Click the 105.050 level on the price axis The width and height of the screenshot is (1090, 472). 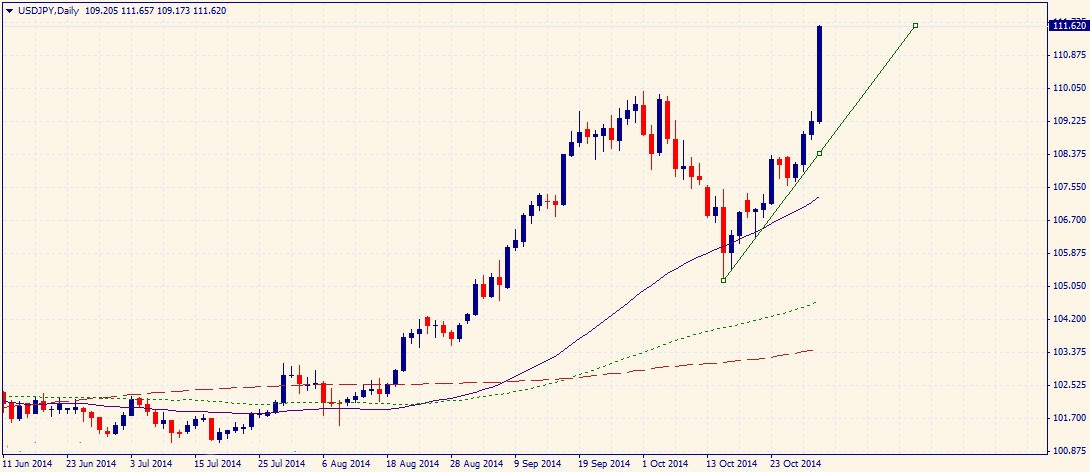(1068, 286)
